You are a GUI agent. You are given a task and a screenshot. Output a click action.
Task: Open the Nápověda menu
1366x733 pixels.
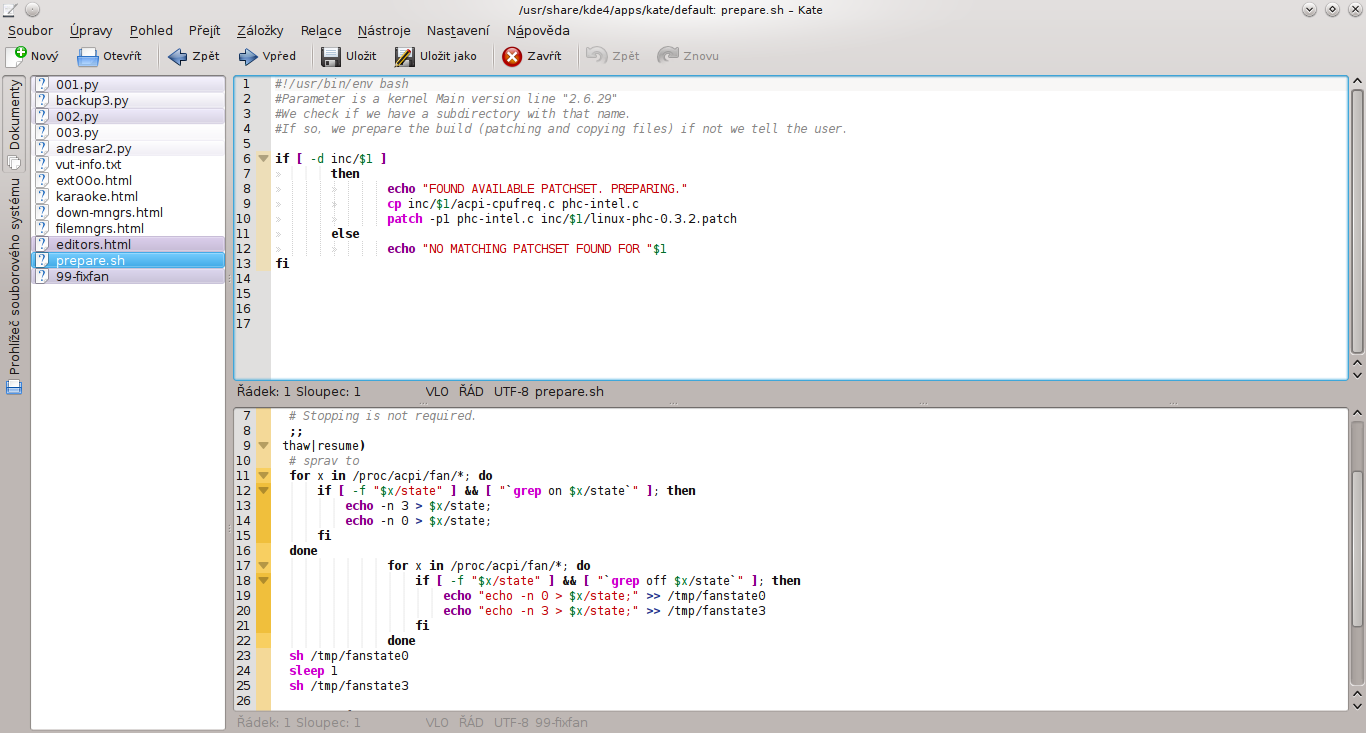538,30
